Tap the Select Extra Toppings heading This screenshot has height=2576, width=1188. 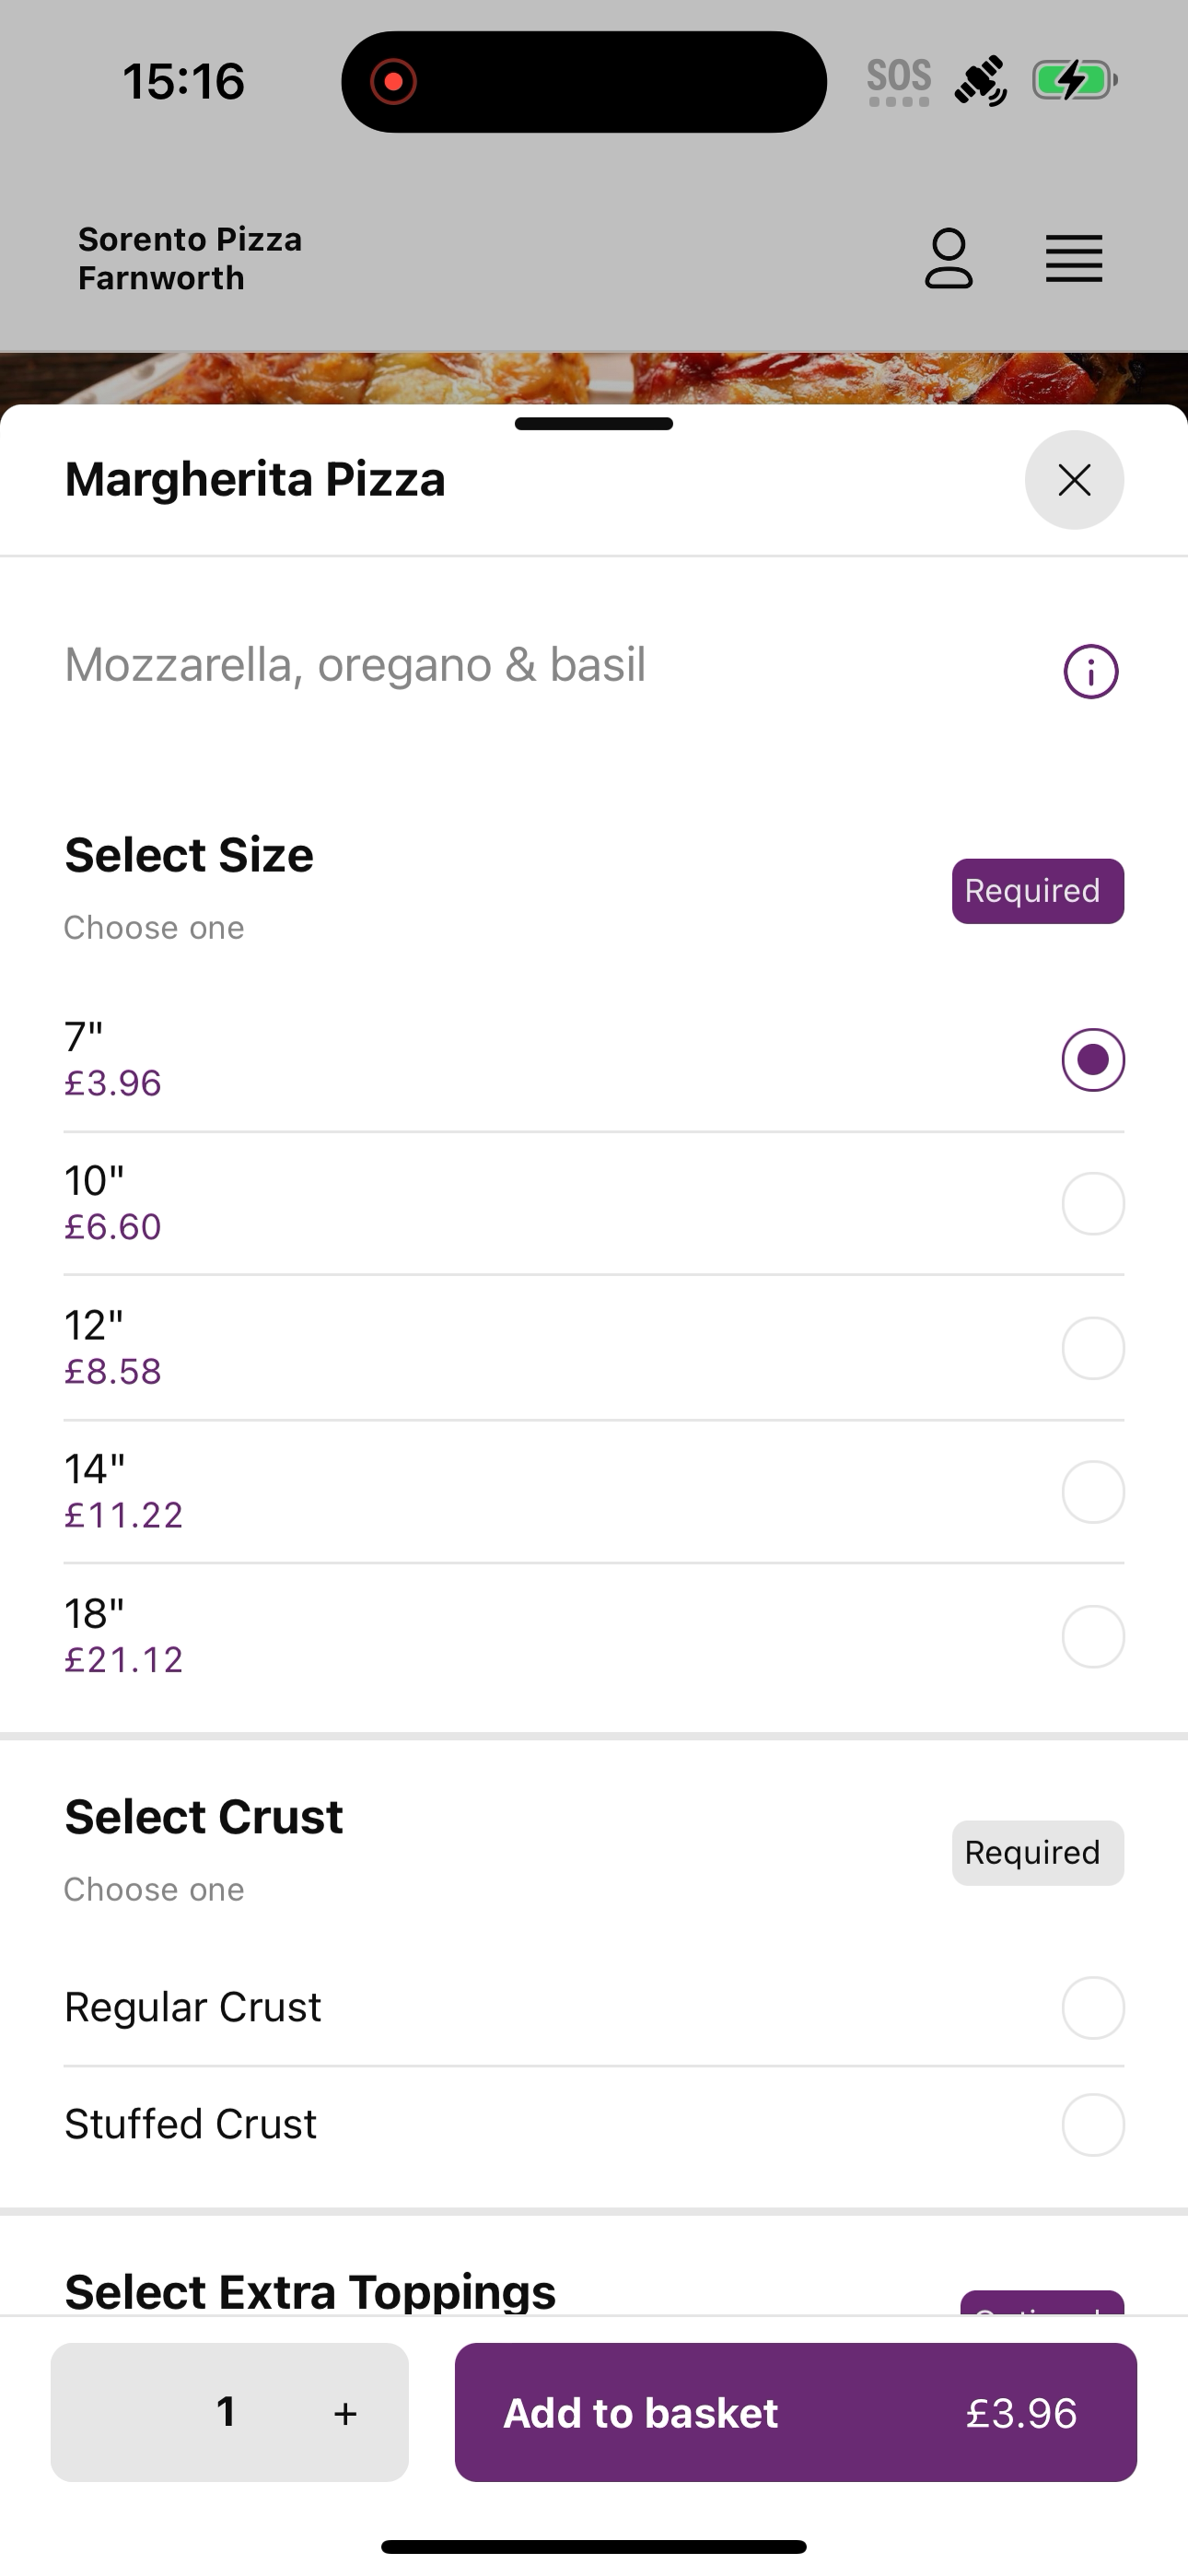pyautogui.click(x=310, y=2291)
